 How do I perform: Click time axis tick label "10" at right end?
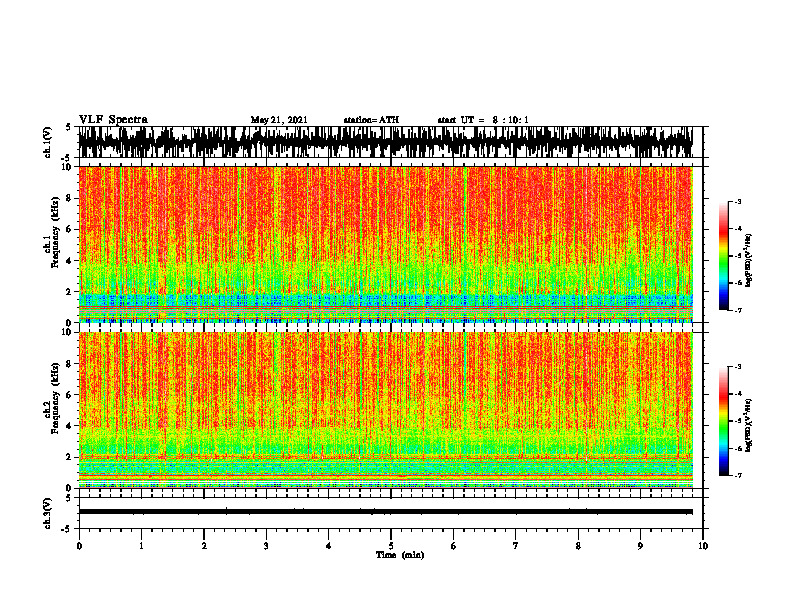pyautogui.click(x=703, y=546)
